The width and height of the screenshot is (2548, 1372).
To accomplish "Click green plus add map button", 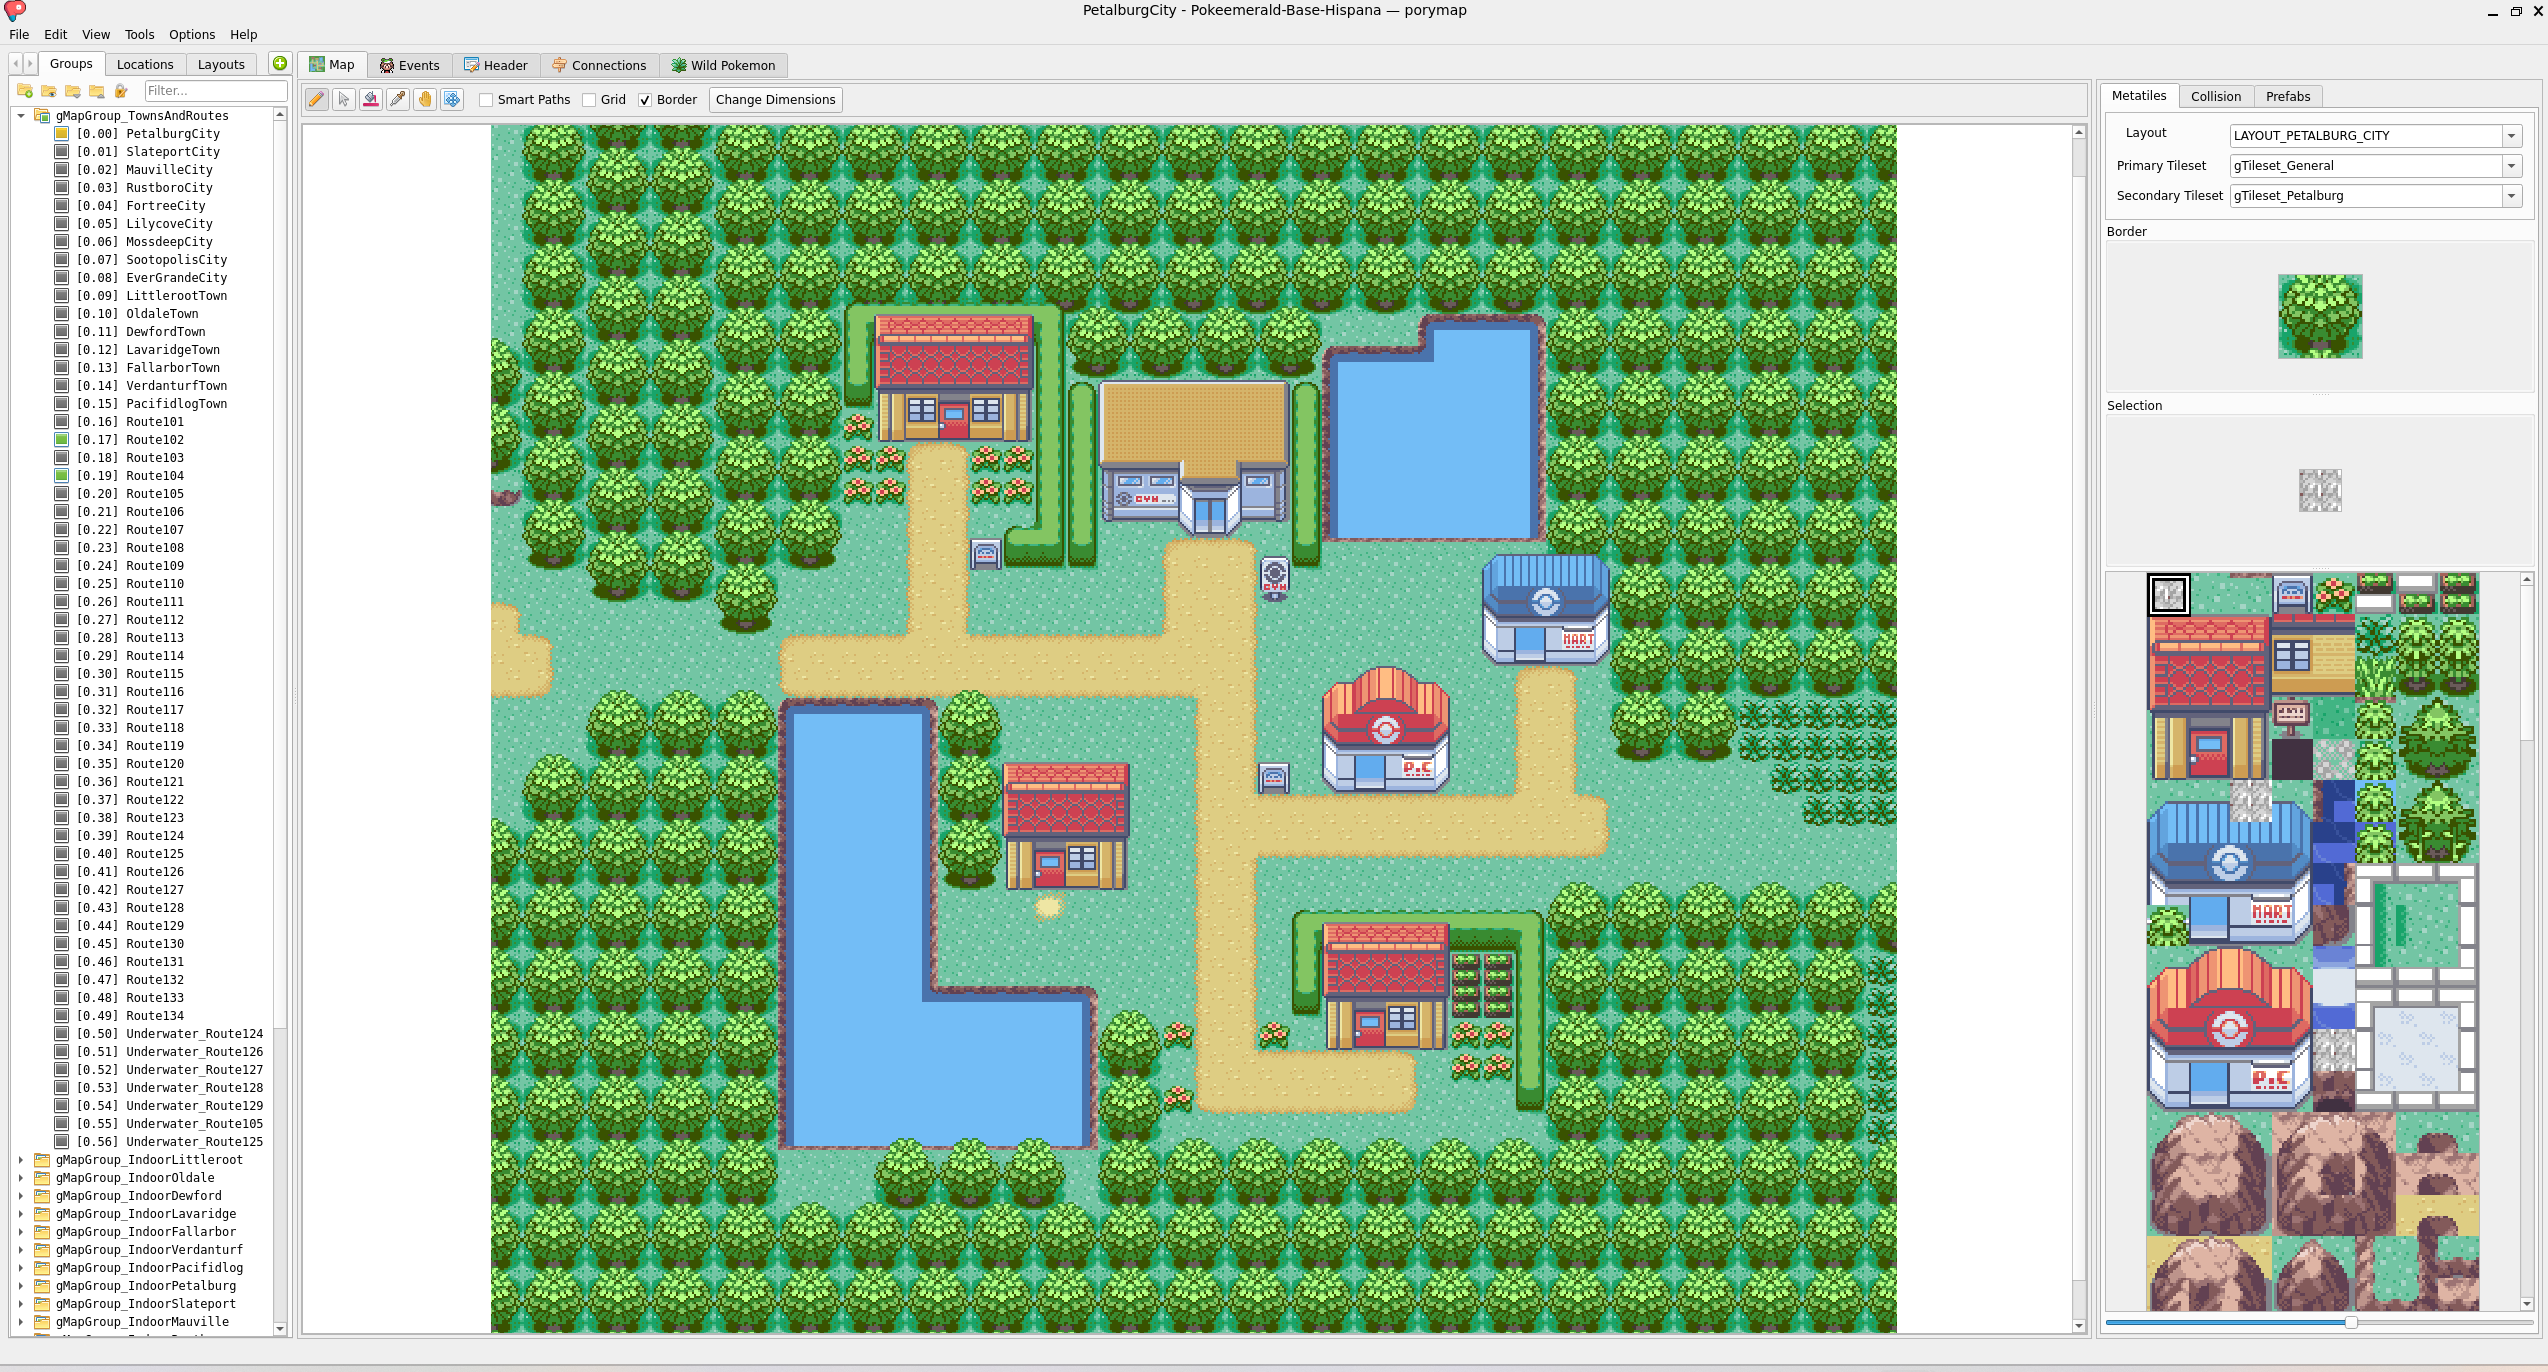I will click(280, 63).
